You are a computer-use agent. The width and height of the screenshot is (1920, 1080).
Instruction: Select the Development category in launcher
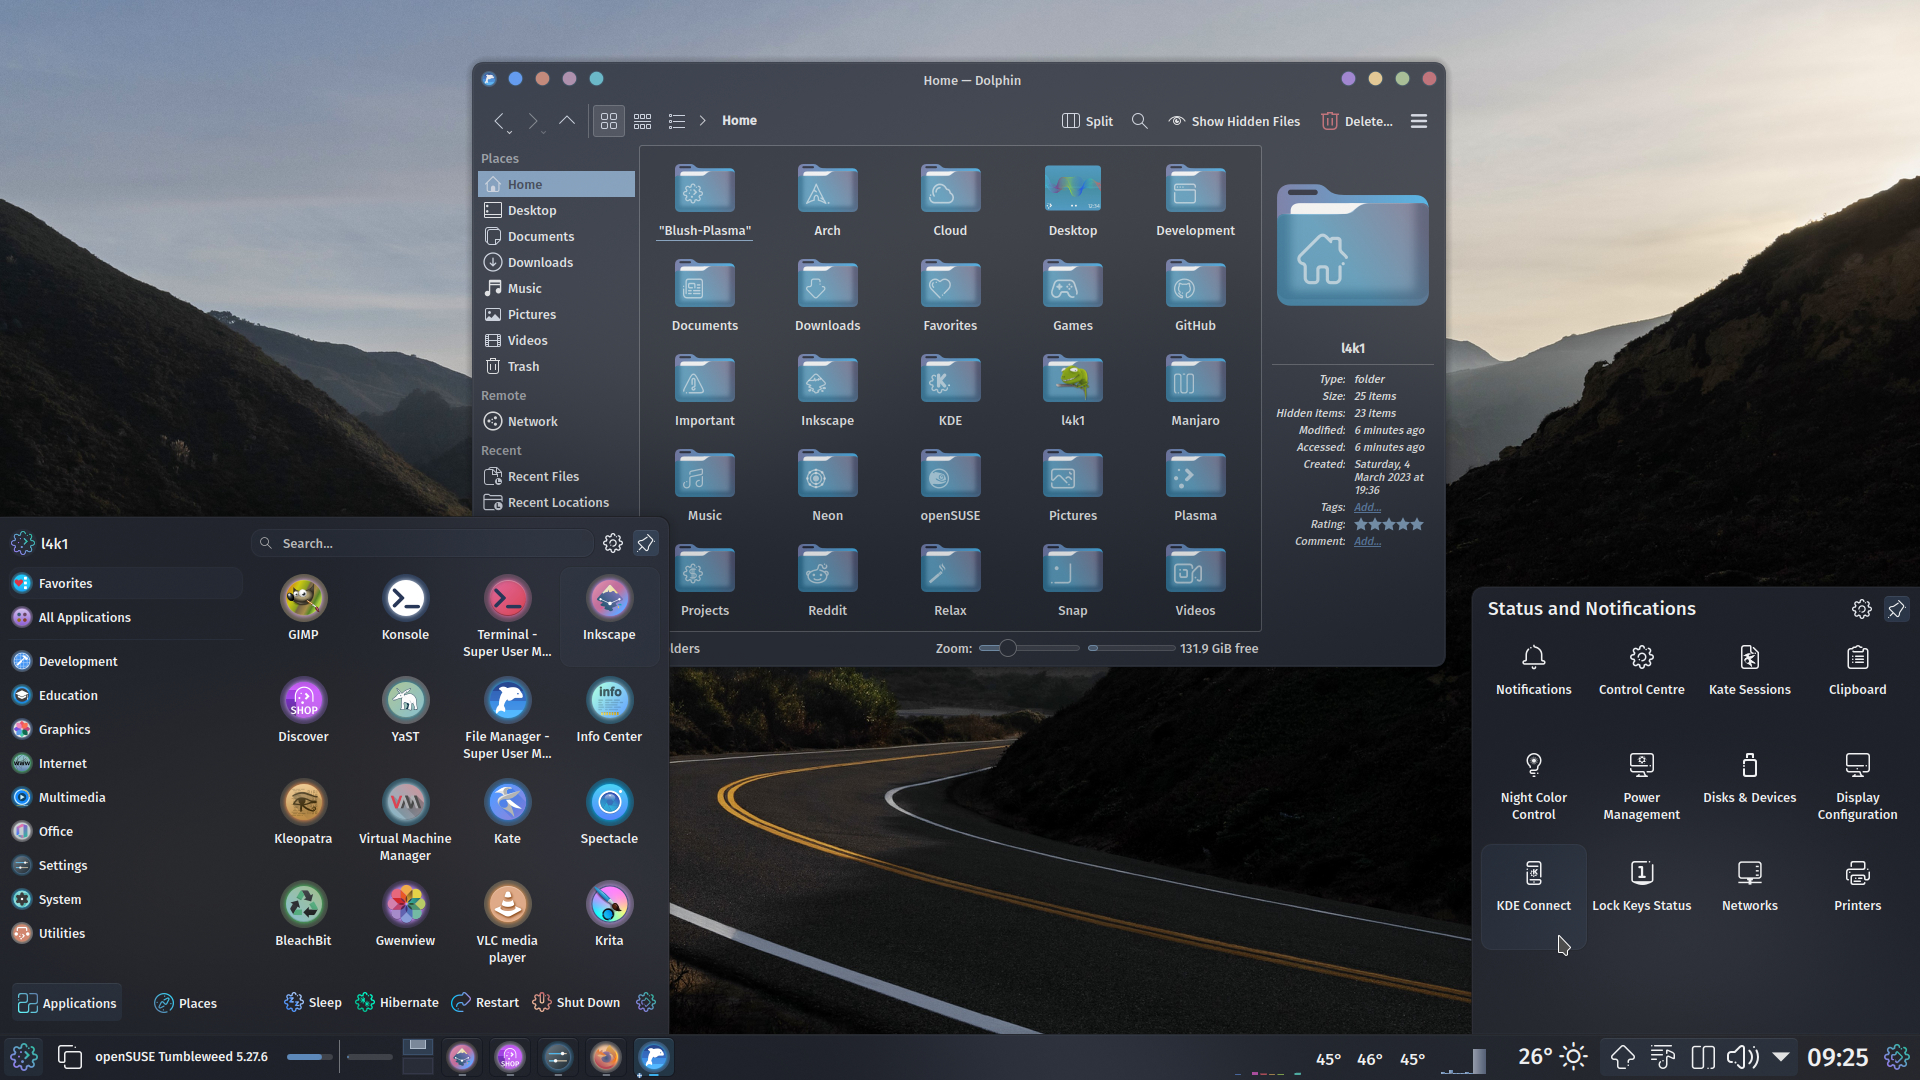point(78,661)
